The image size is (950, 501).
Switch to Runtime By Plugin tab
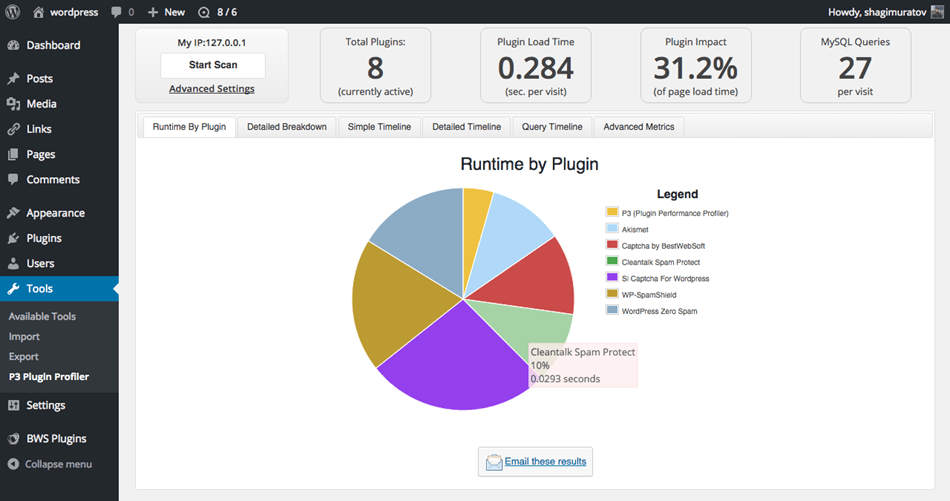tap(189, 127)
